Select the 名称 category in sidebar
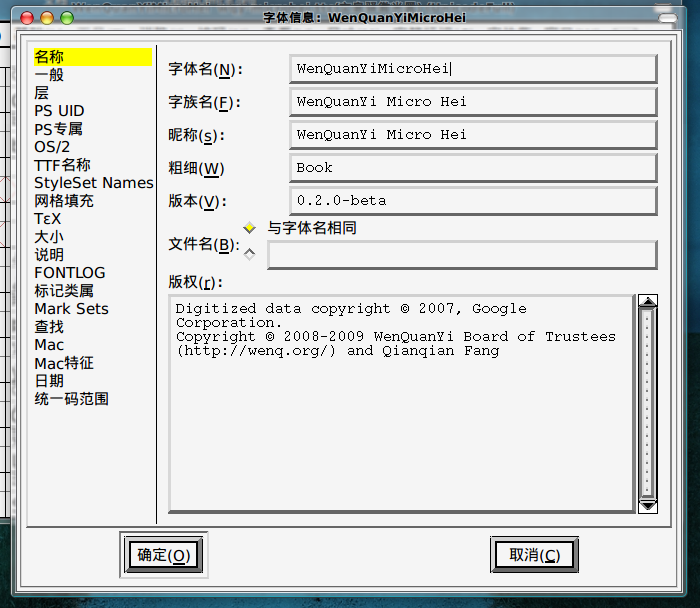700x608 pixels. pyautogui.click(x=93, y=57)
